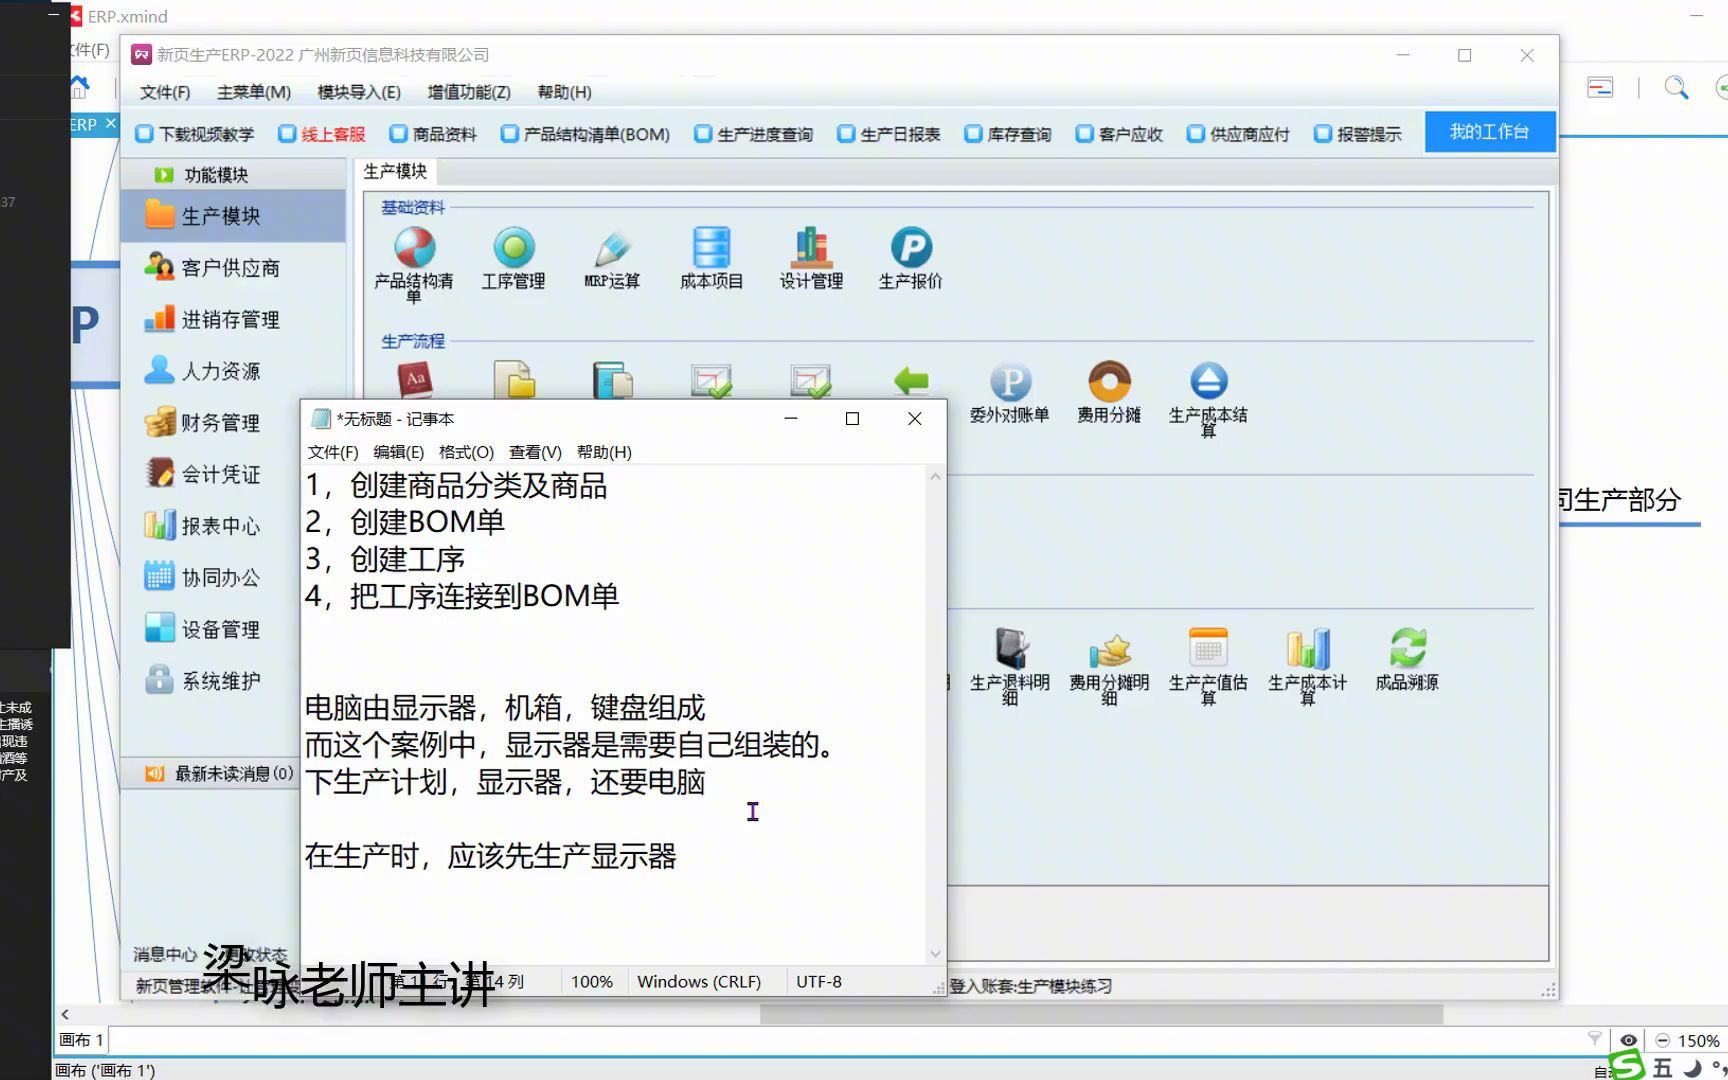
Task: Click XMind horizontal scrollbar thumb
Action: point(1101,1014)
